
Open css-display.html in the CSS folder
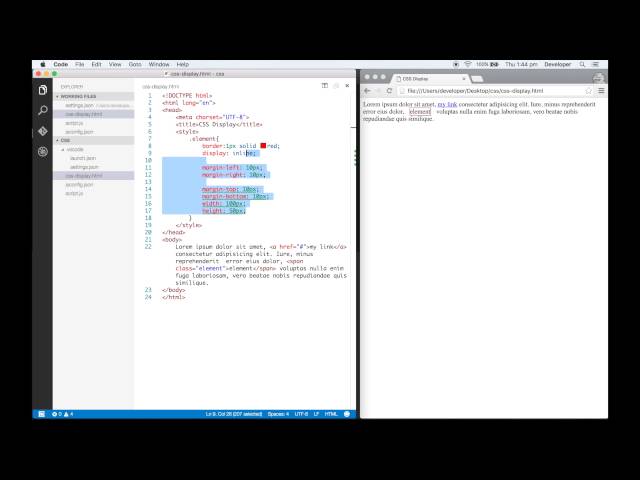click(93, 176)
